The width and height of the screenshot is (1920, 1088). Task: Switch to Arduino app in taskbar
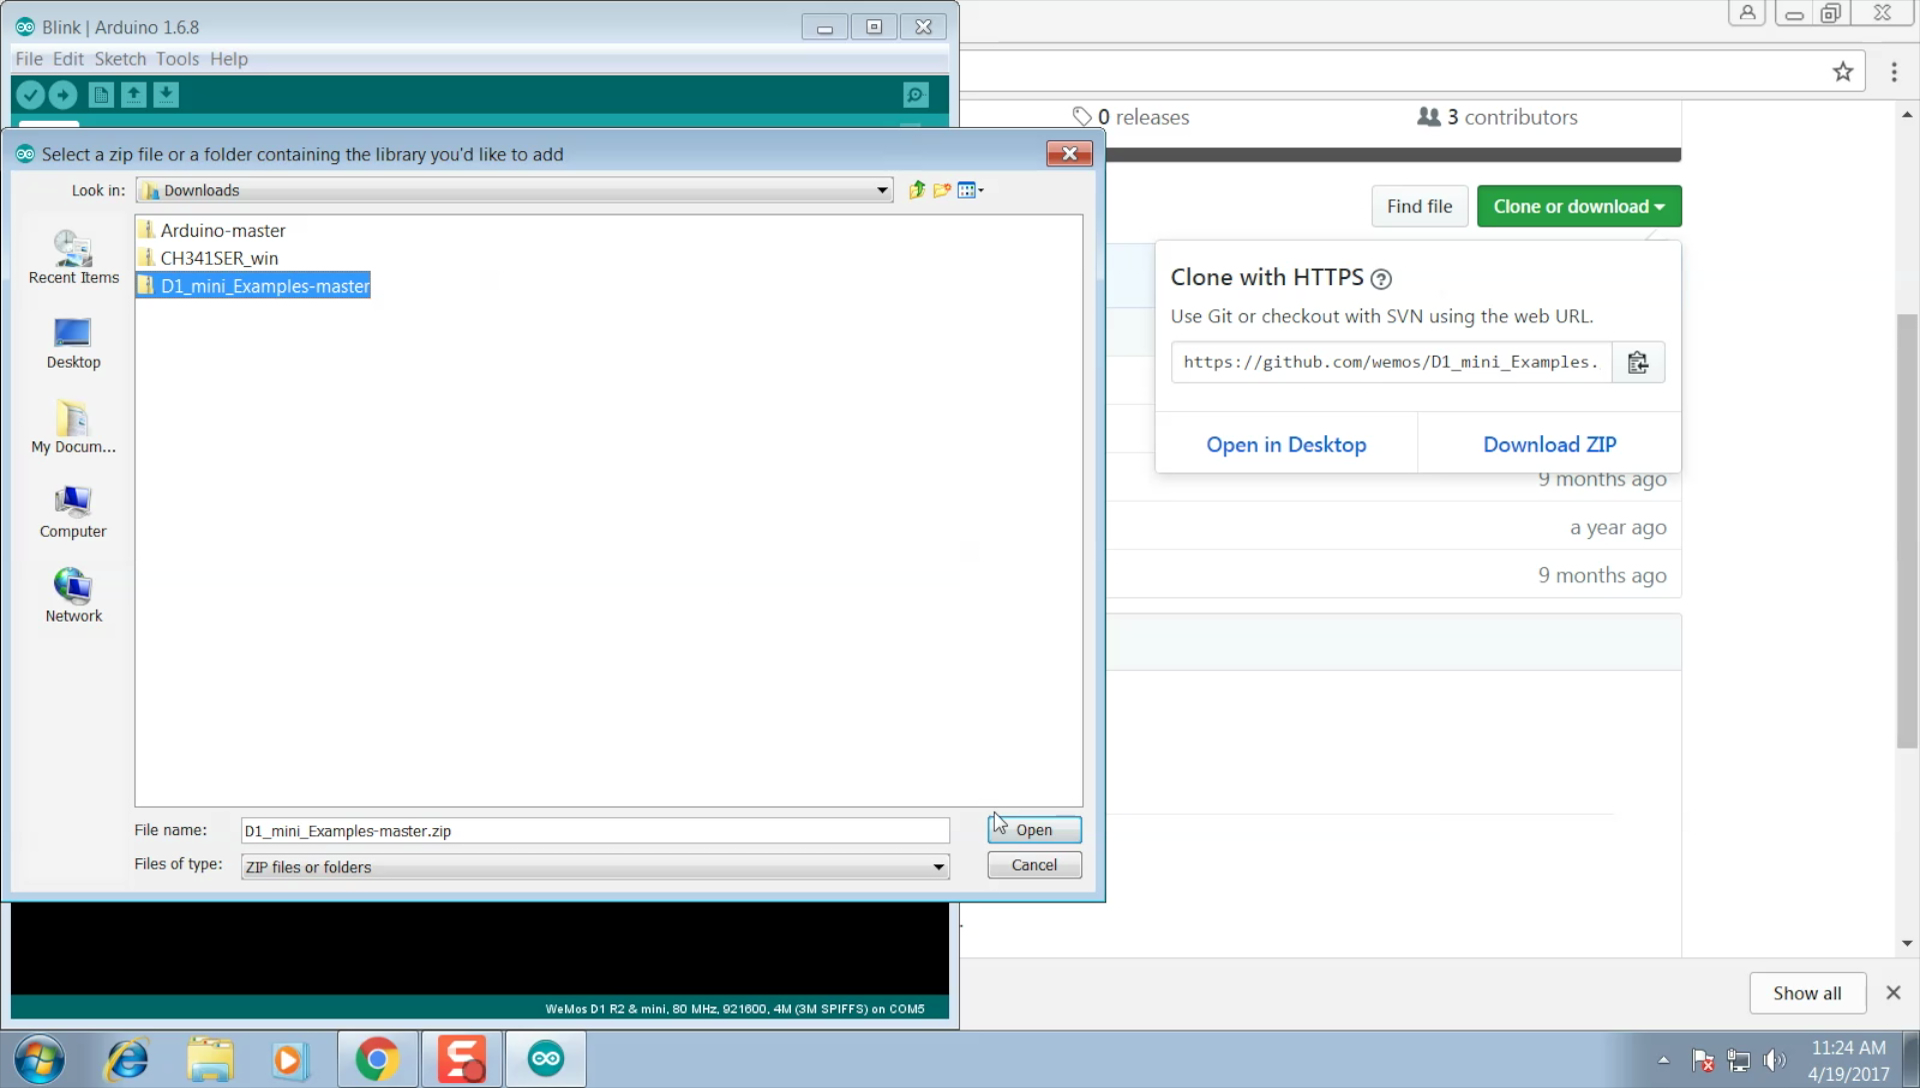click(x=546, y=1059)
